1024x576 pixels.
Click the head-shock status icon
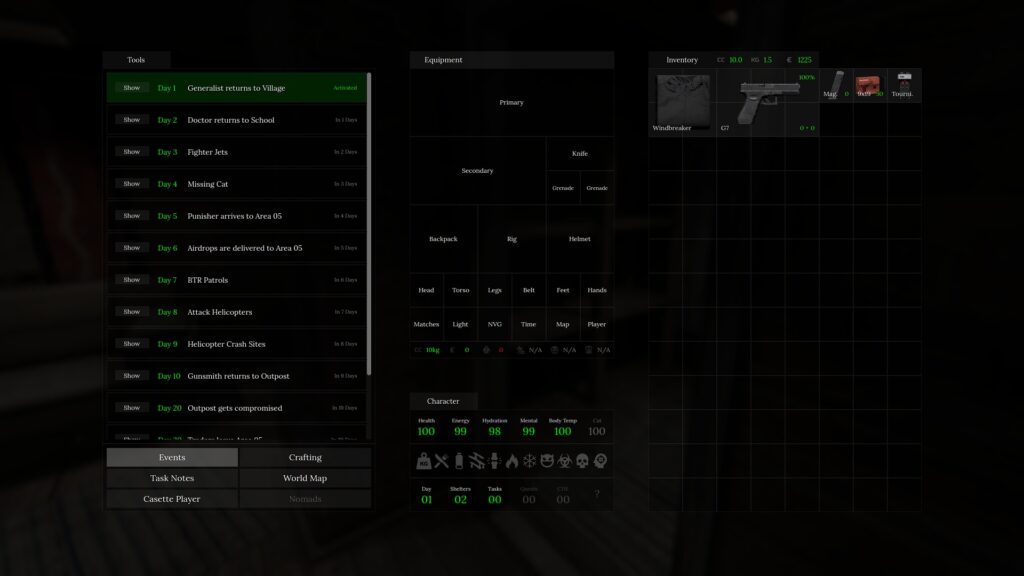point(600,461)
